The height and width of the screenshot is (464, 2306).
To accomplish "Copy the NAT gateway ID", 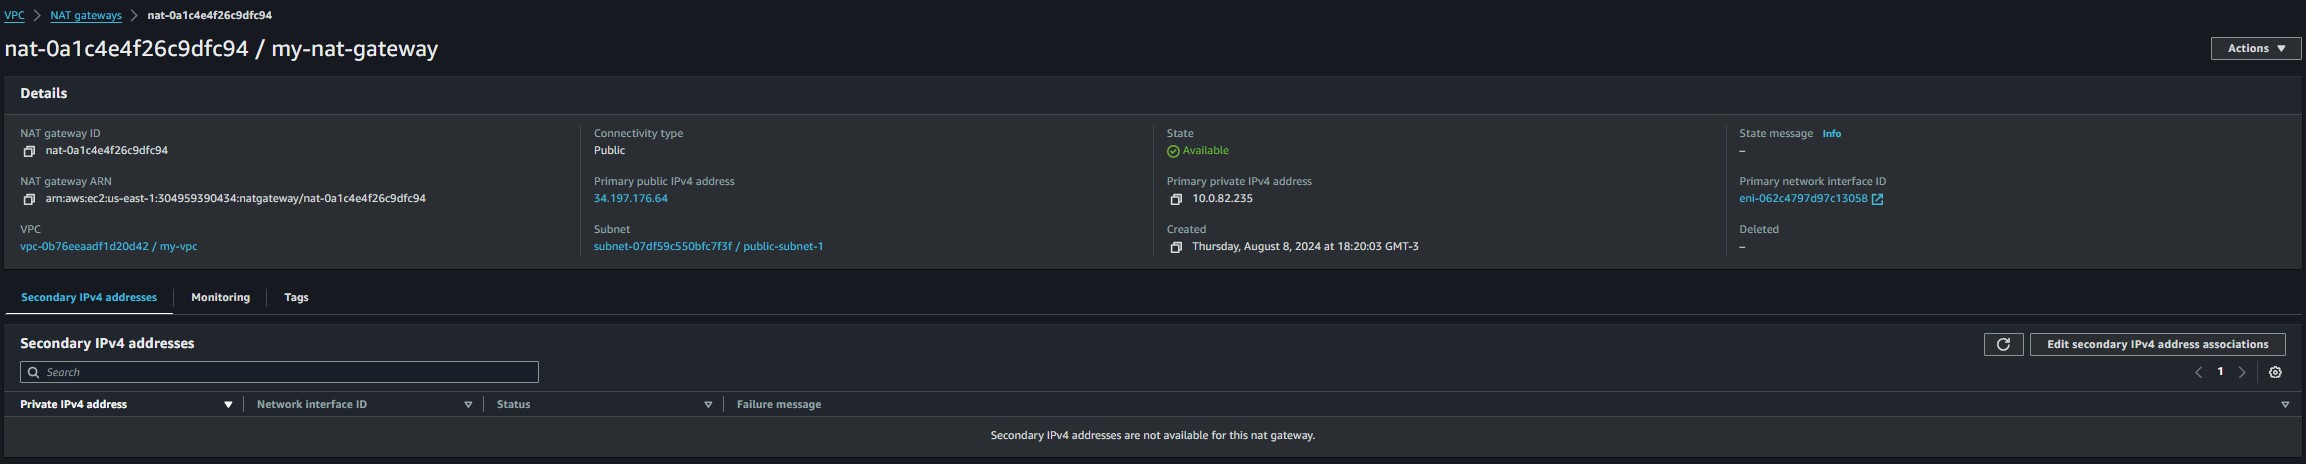I will tap(29, 151).
